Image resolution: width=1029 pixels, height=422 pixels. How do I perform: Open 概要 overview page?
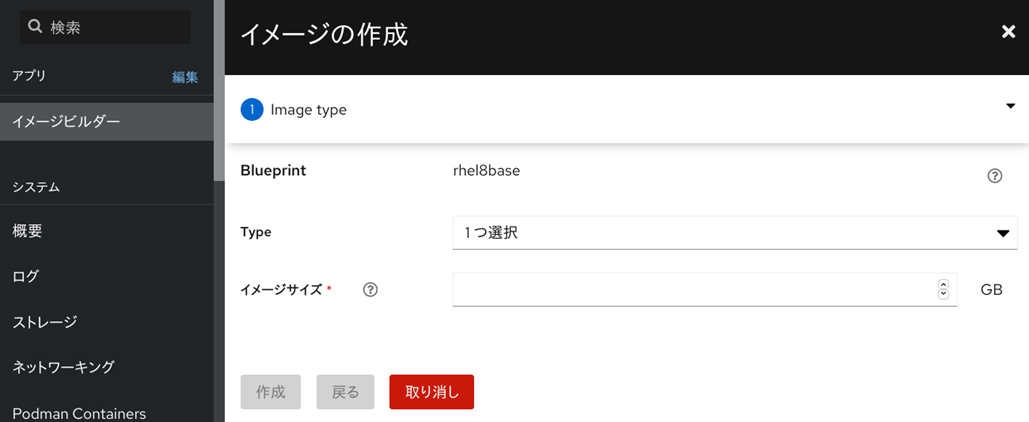point(27,231)
